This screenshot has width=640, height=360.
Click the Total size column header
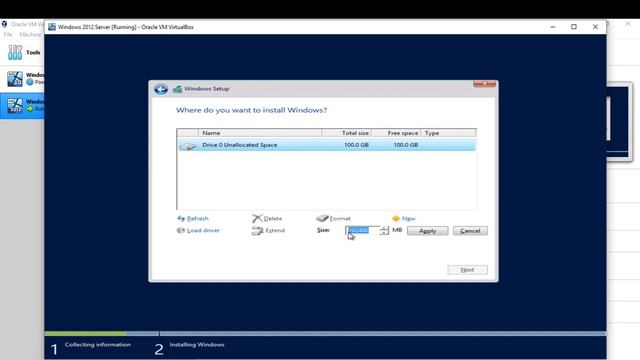tap(346, 133)
